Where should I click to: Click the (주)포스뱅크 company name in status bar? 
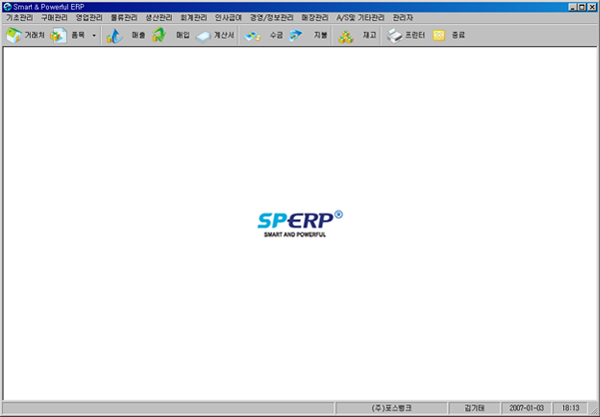pos(391,408)
